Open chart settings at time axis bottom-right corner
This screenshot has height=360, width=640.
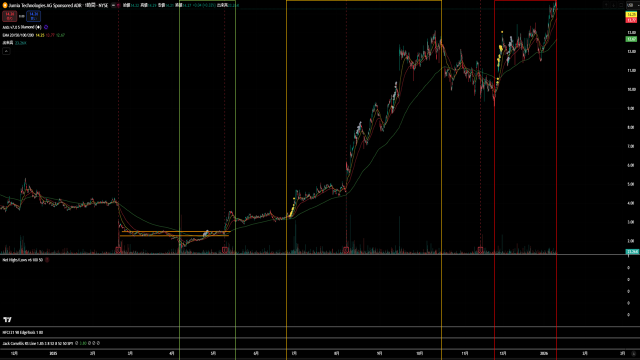pos(633,353)
